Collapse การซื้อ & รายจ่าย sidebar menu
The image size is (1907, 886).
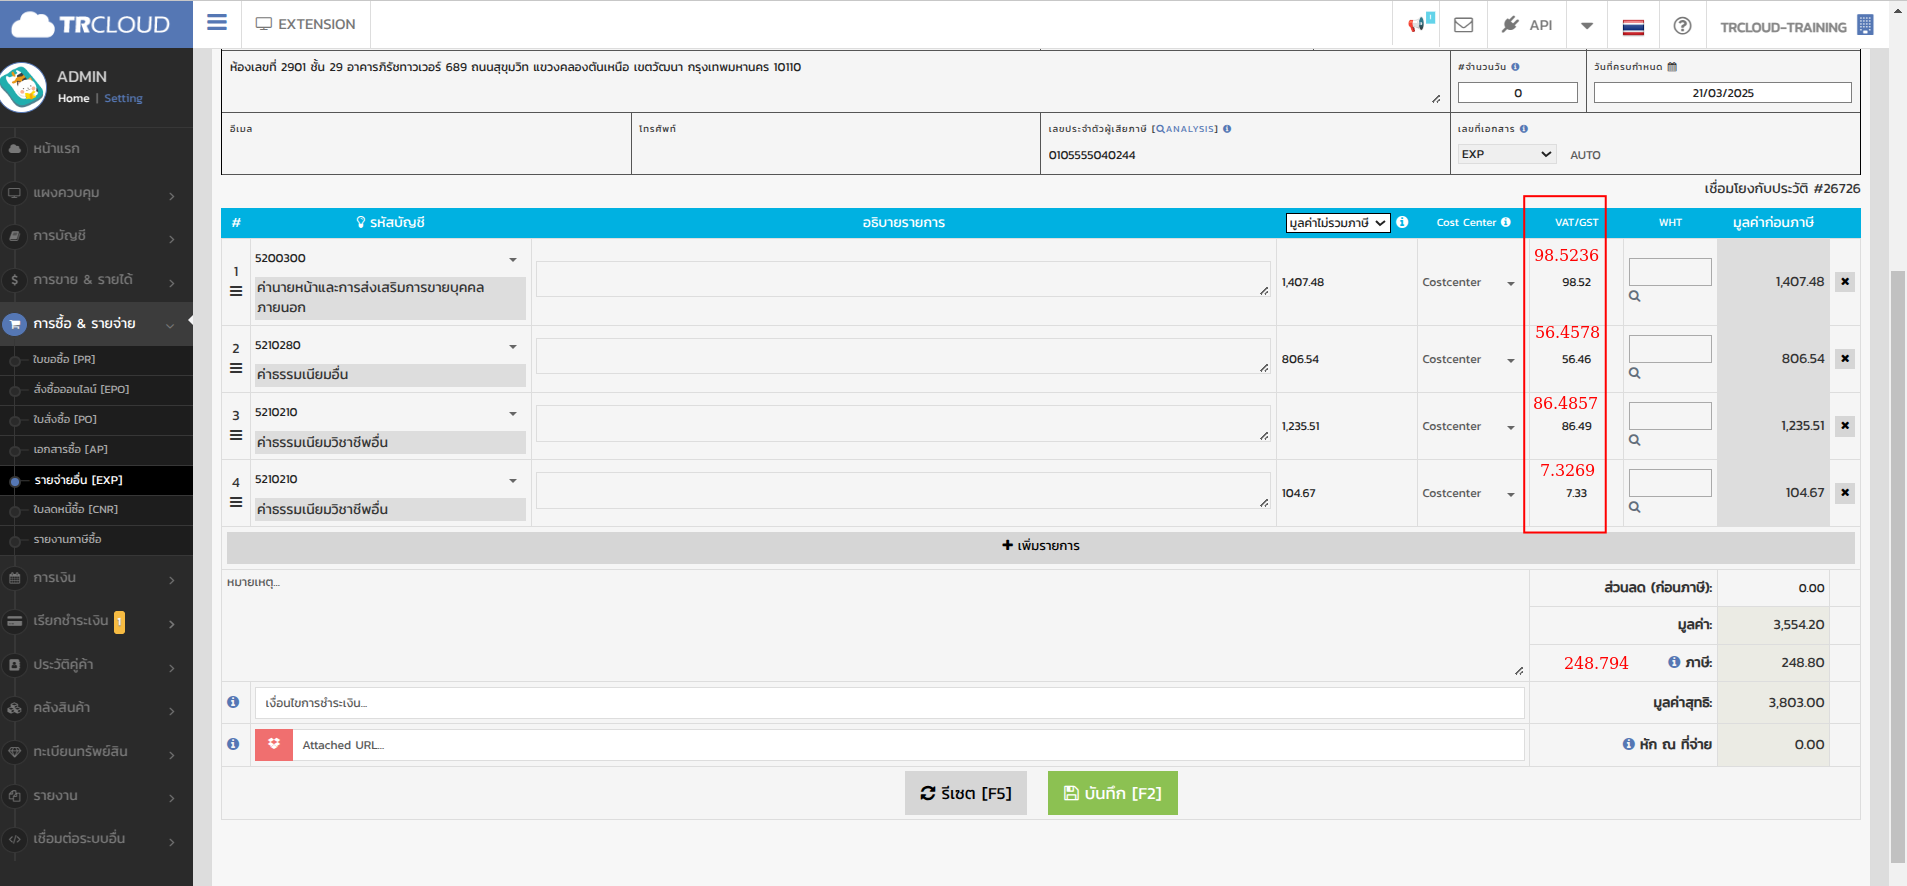96,324
